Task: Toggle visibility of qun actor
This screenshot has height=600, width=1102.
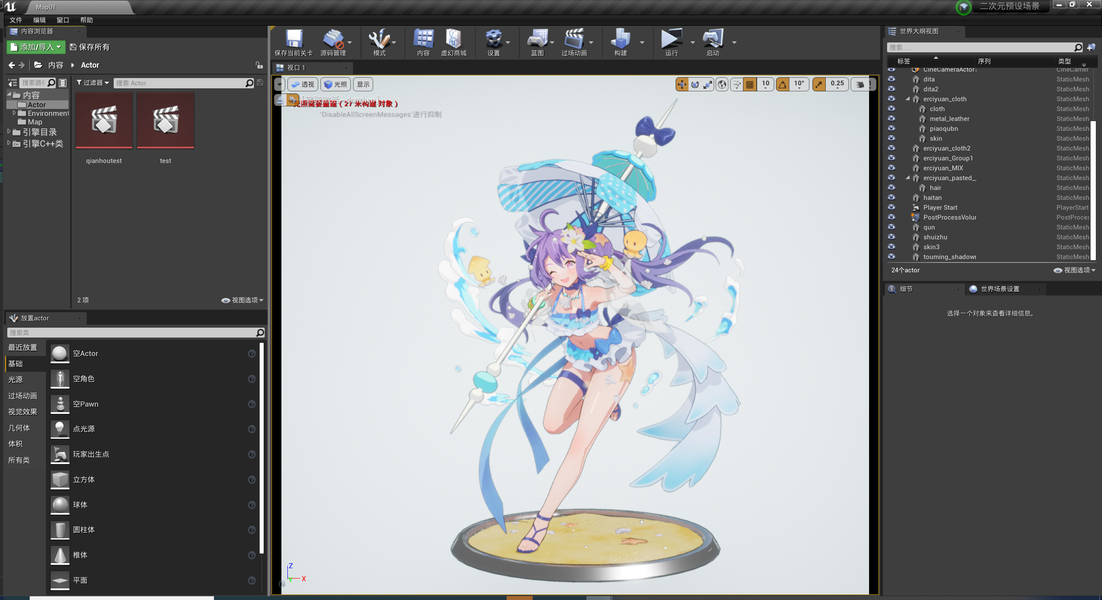Action: (892, 227)
